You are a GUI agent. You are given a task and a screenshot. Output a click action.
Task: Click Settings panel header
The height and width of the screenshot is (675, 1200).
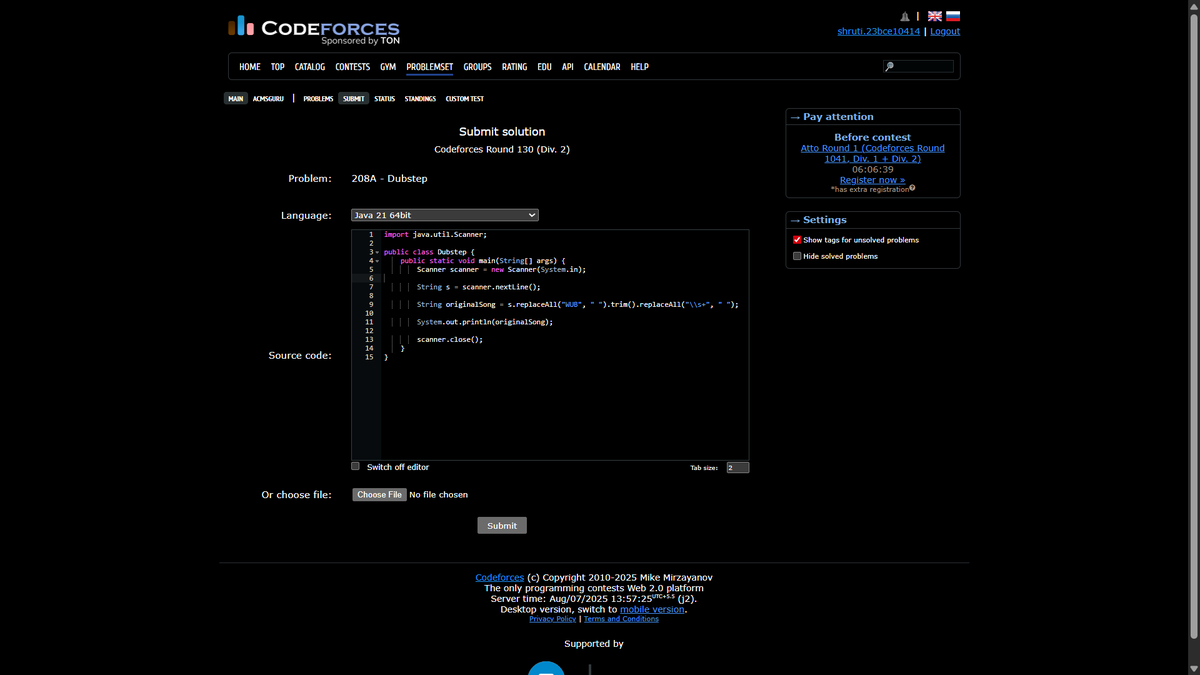pyautogui.click(x=873, y=220)
